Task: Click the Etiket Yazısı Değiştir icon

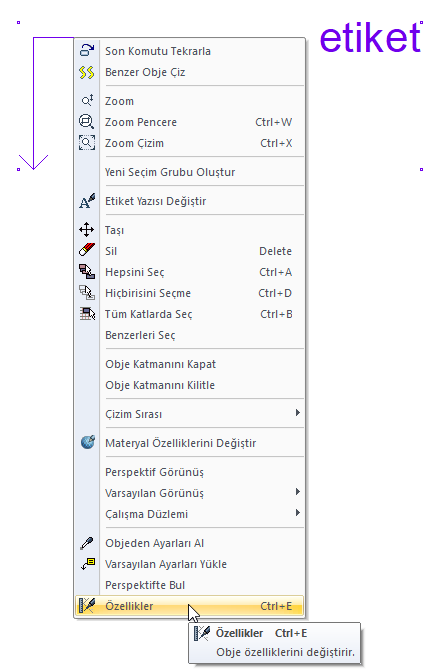Action: (x=86, y=201)
